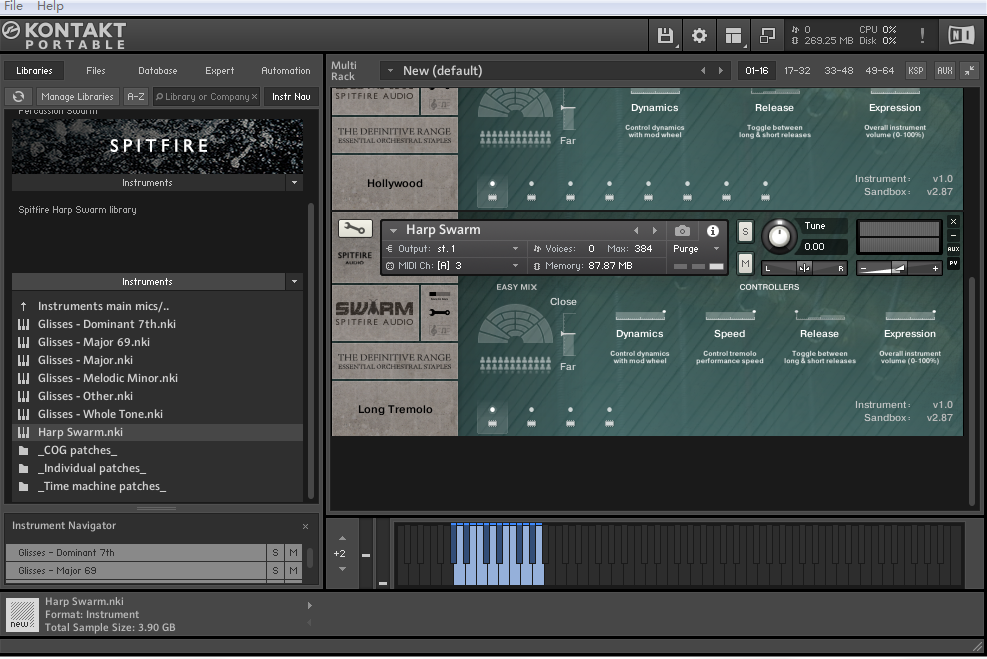Show Harp Swarm info icon
Image resolution: width=987 pixels, height=659 pixels.
coord(713,231)
